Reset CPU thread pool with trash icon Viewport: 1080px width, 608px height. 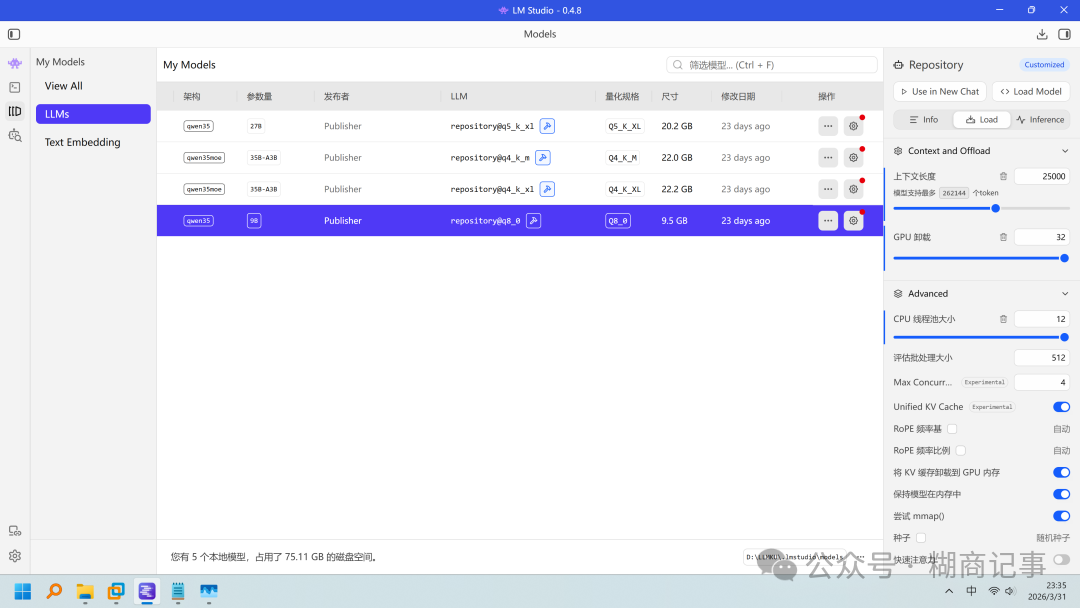[x=1003, y=319]
